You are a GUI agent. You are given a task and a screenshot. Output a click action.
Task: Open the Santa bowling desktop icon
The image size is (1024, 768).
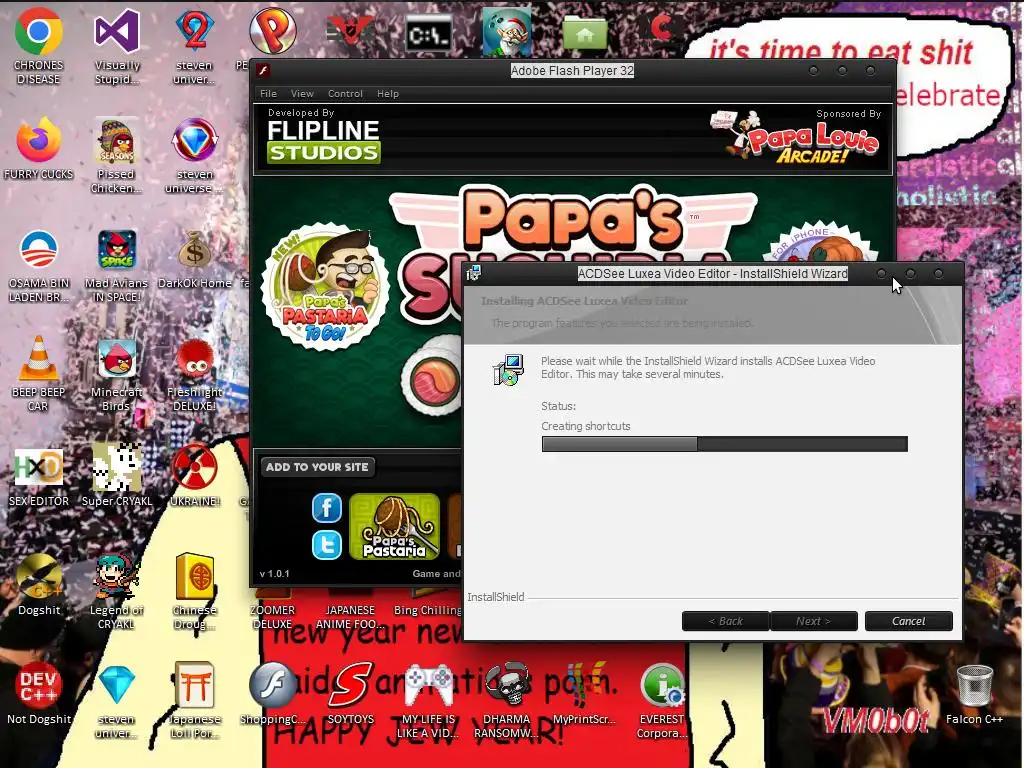click(x=507, y=31)
